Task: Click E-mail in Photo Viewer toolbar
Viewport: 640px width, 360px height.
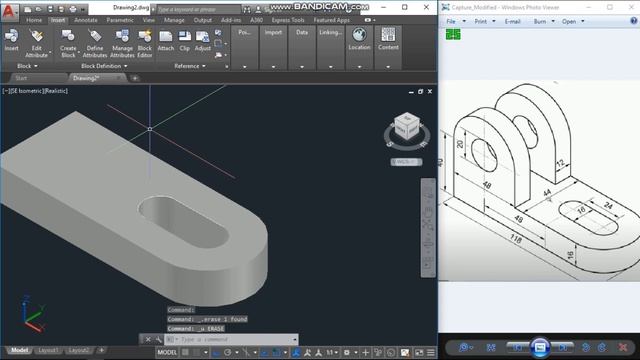Action: tap(512, 21)
